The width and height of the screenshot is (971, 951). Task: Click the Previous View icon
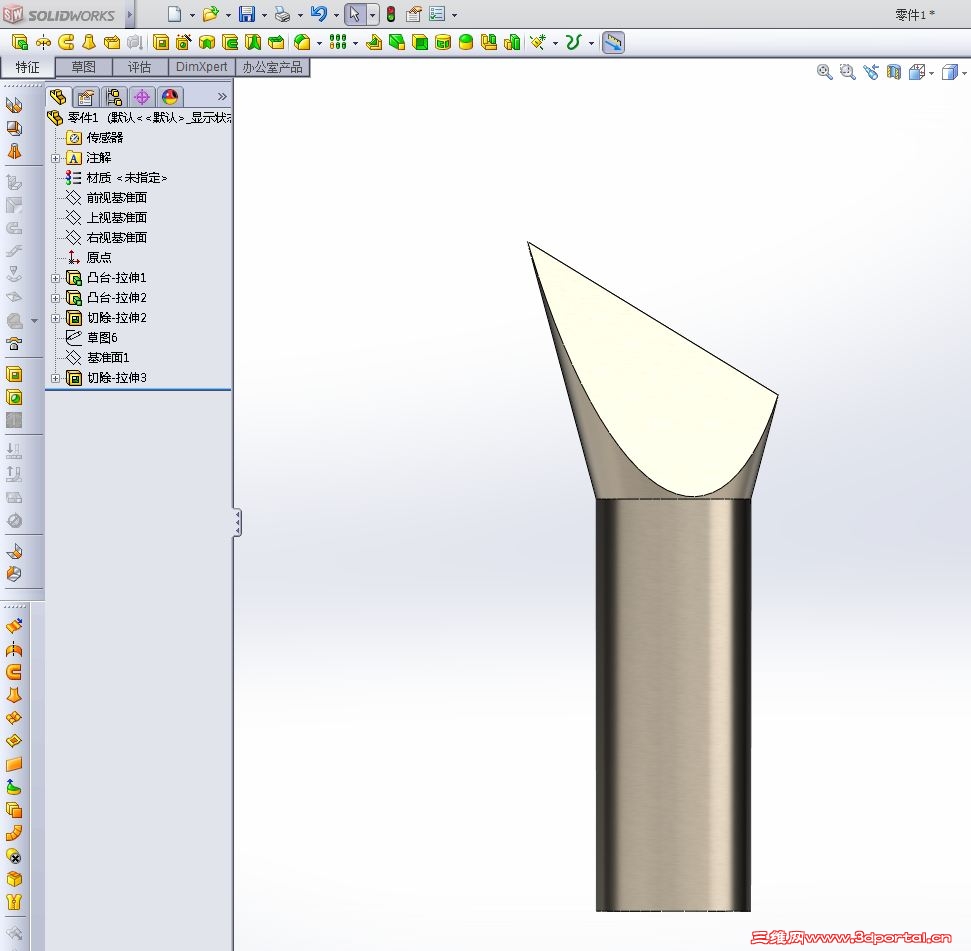[871, 72]
